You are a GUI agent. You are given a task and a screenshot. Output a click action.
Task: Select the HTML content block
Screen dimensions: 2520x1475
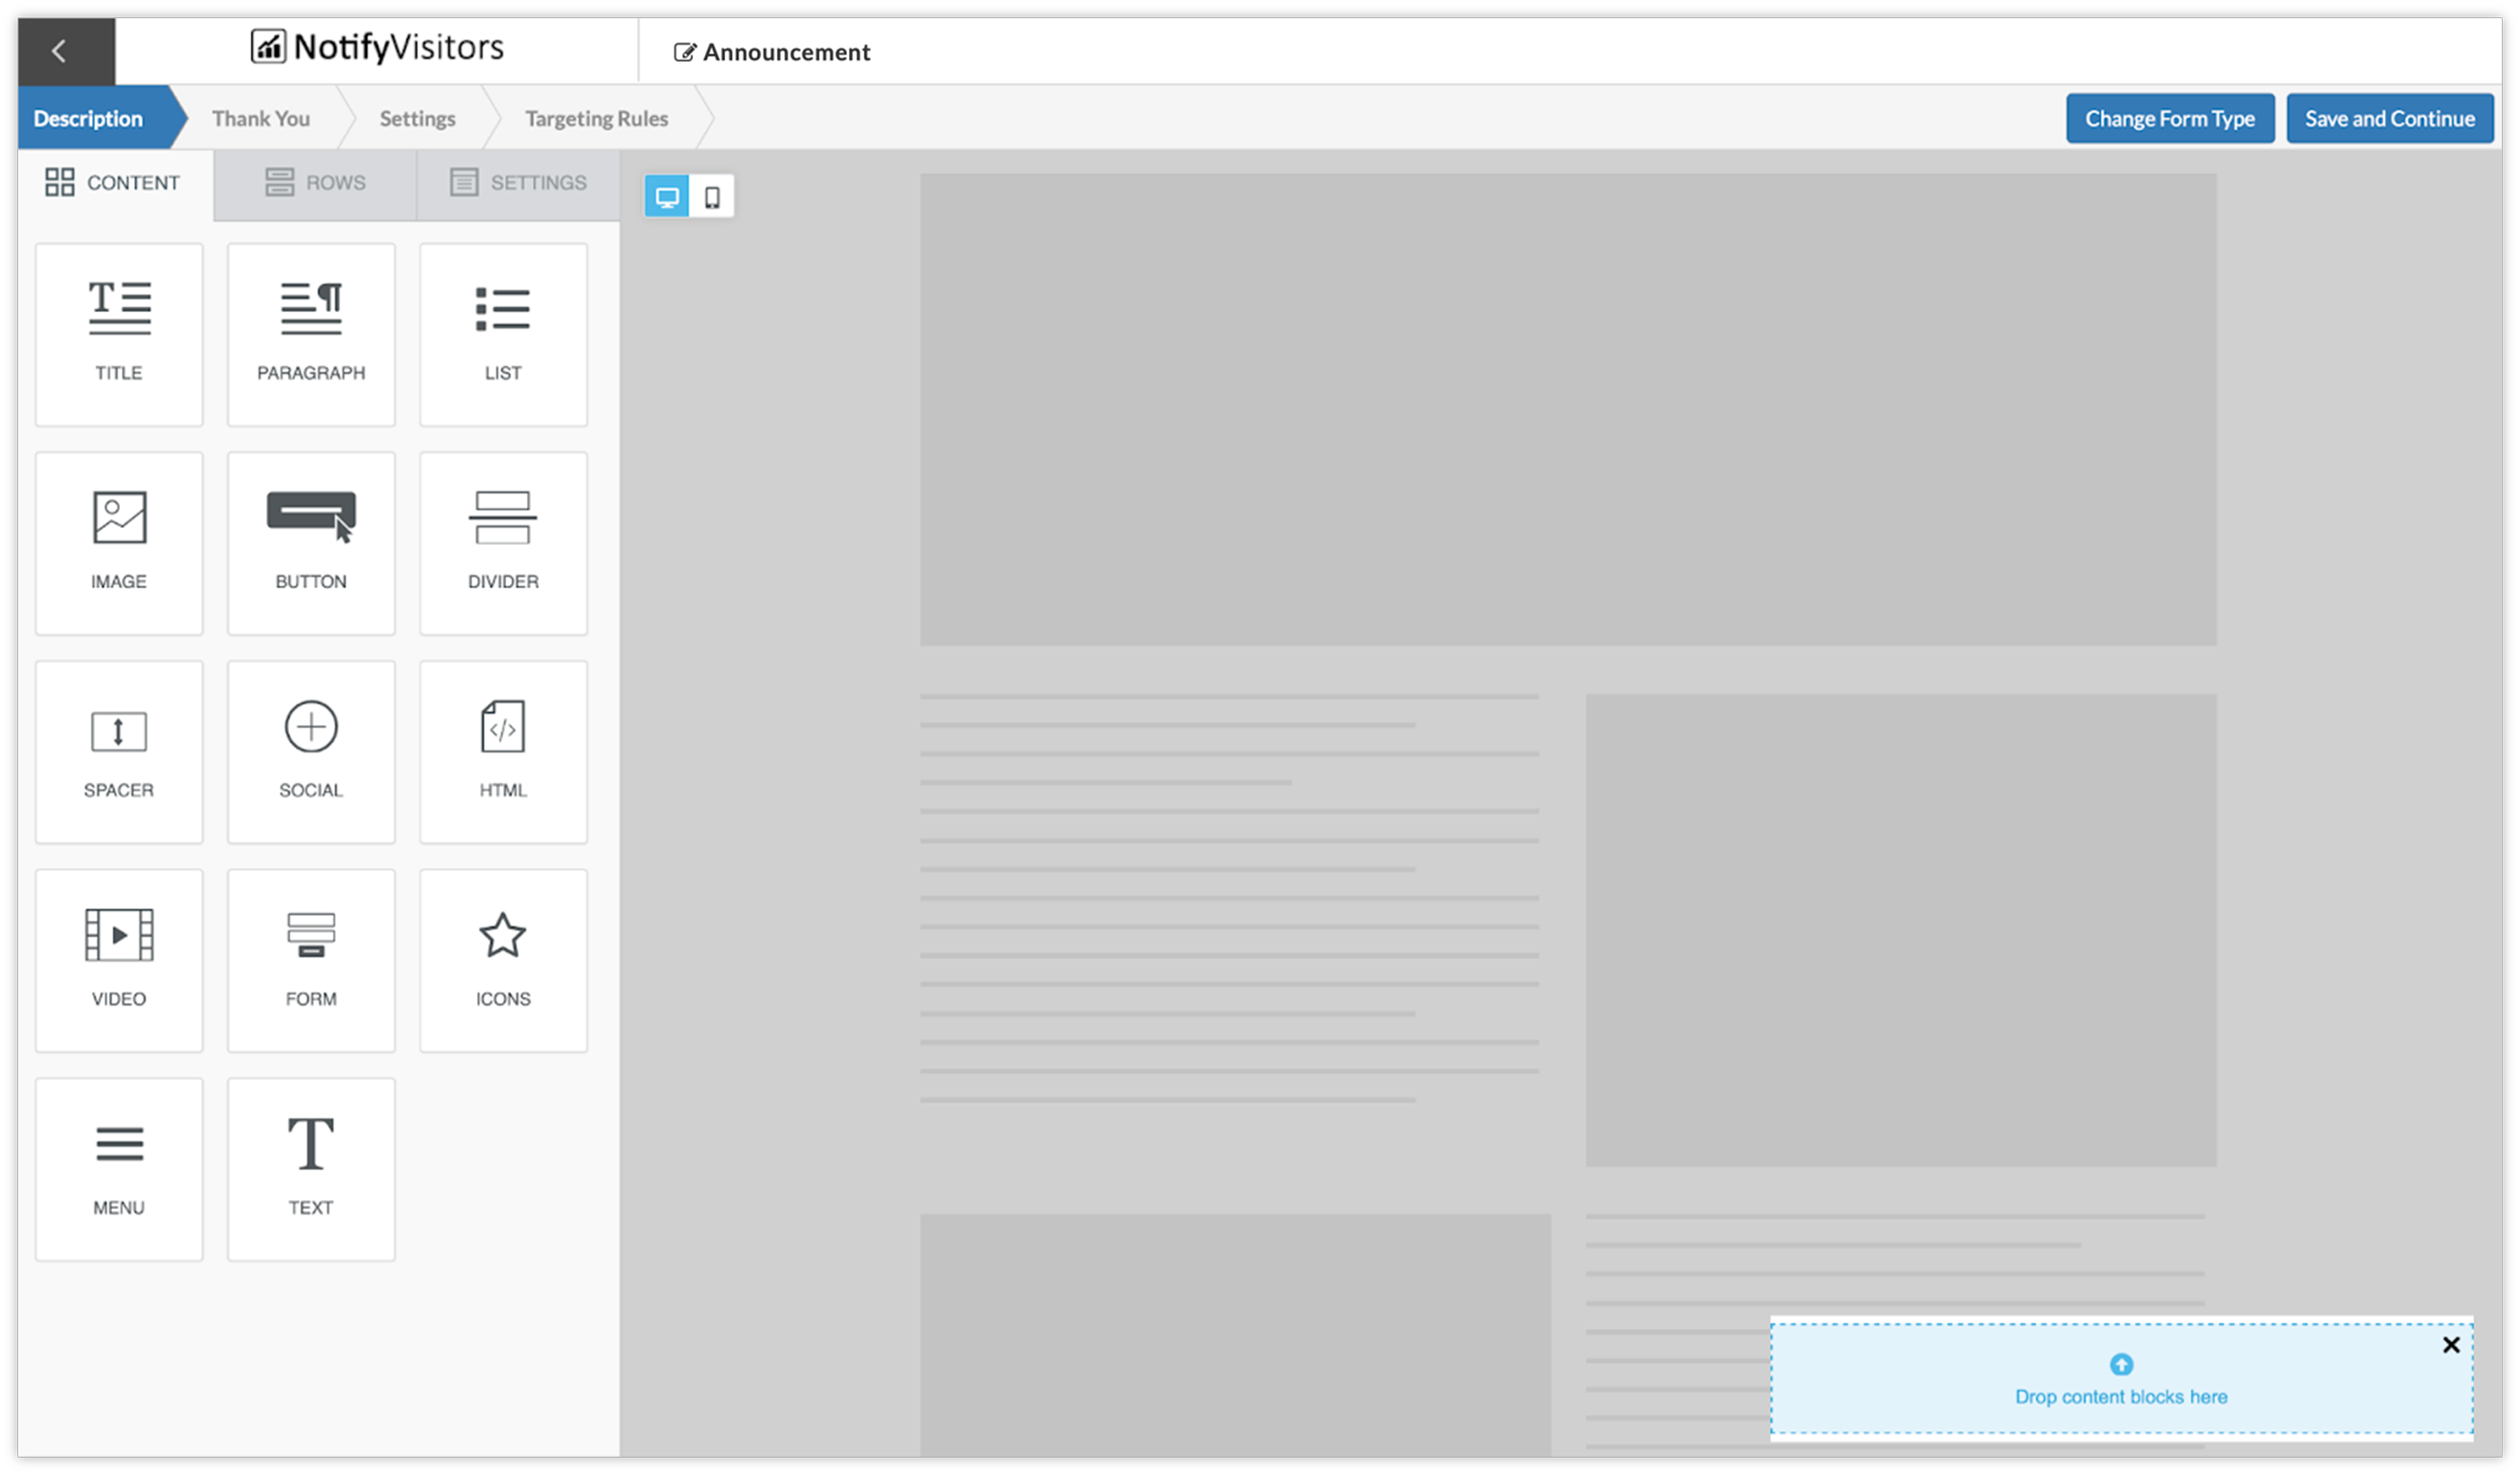[503, 752]
